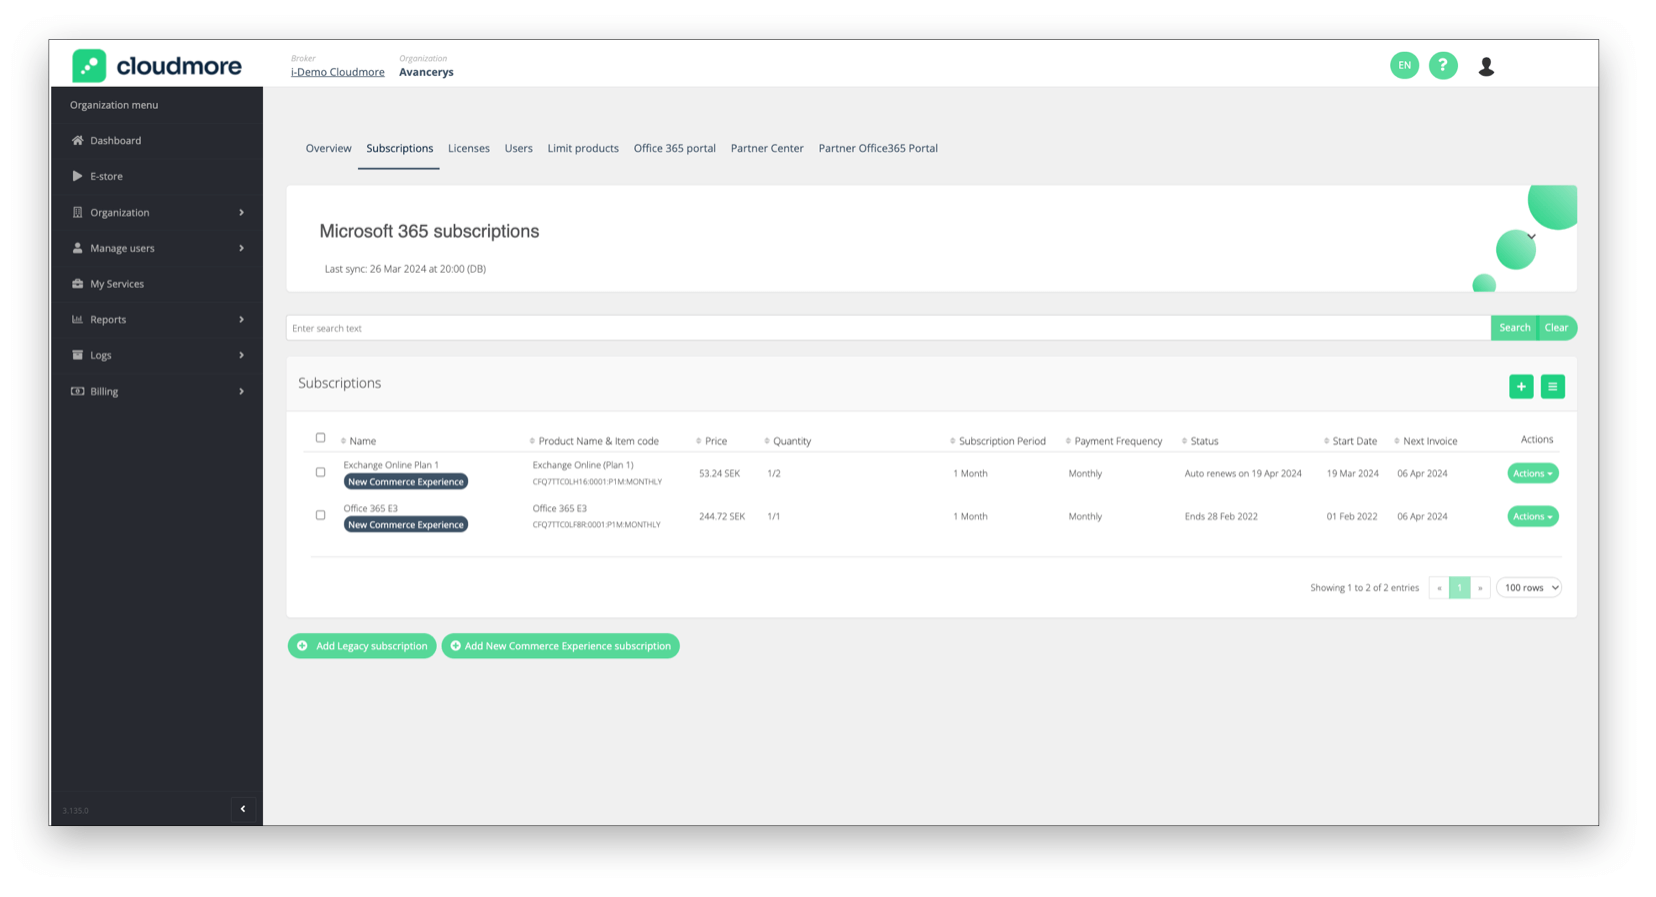Click the Dashboard home icon
Image resolution: width=1656 pixels, height=897 pixels.
point(77,140)
